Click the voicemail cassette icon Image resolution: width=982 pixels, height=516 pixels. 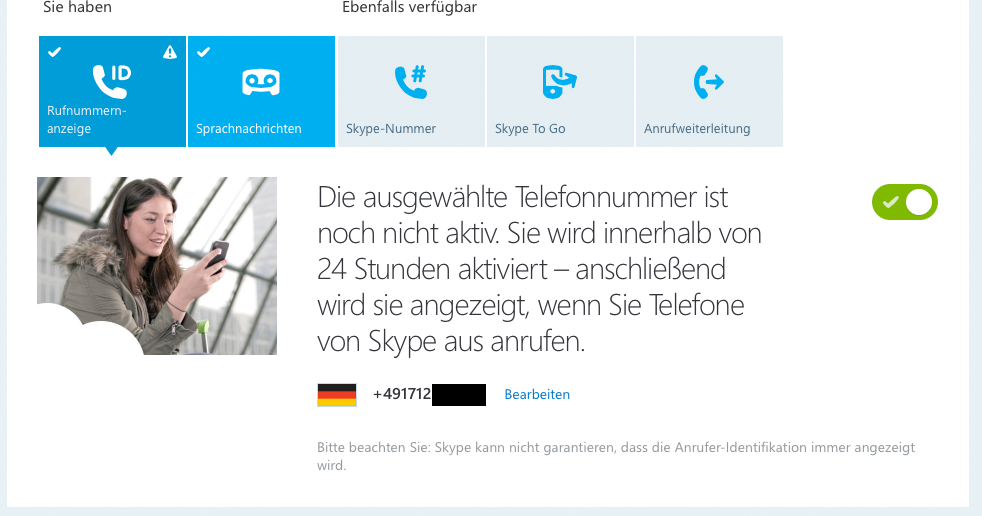coord(261,82)
